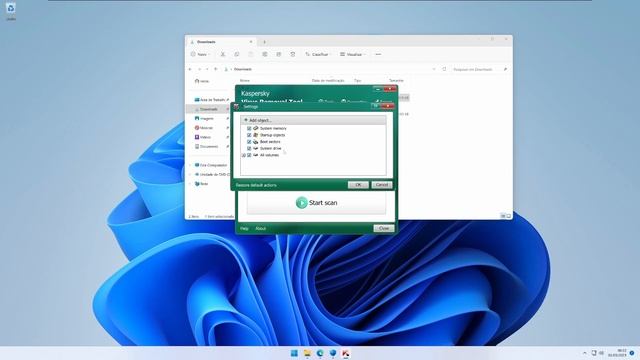
Task: Open Documentos in Explorer sidebar
Action: click(207, 147)
